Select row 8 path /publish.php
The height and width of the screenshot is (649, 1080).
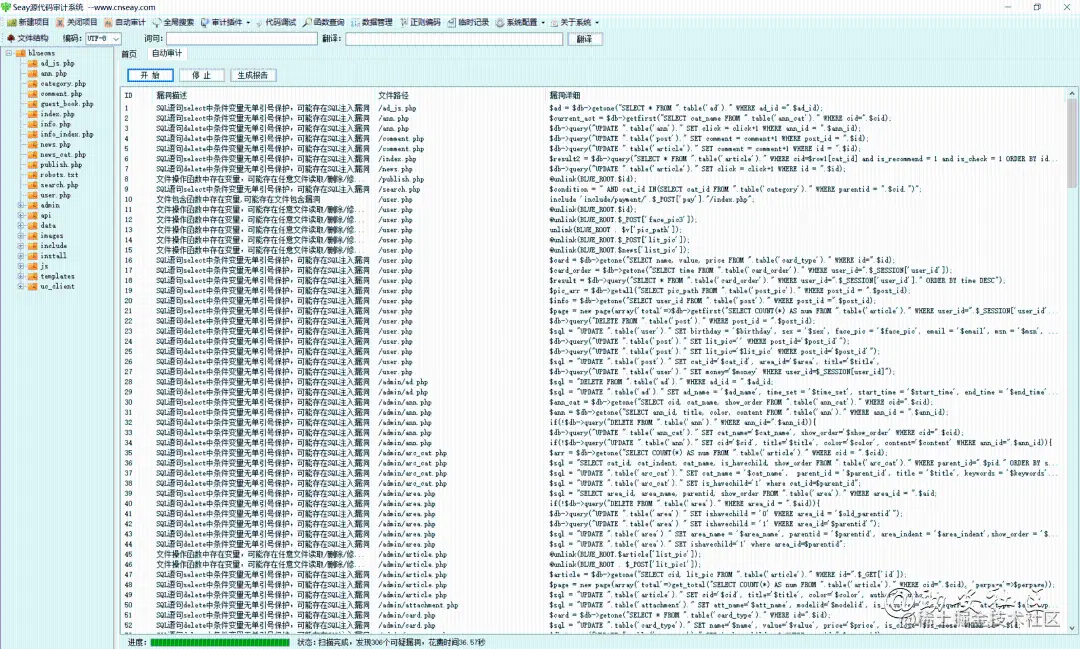click(x=401, y=179)
